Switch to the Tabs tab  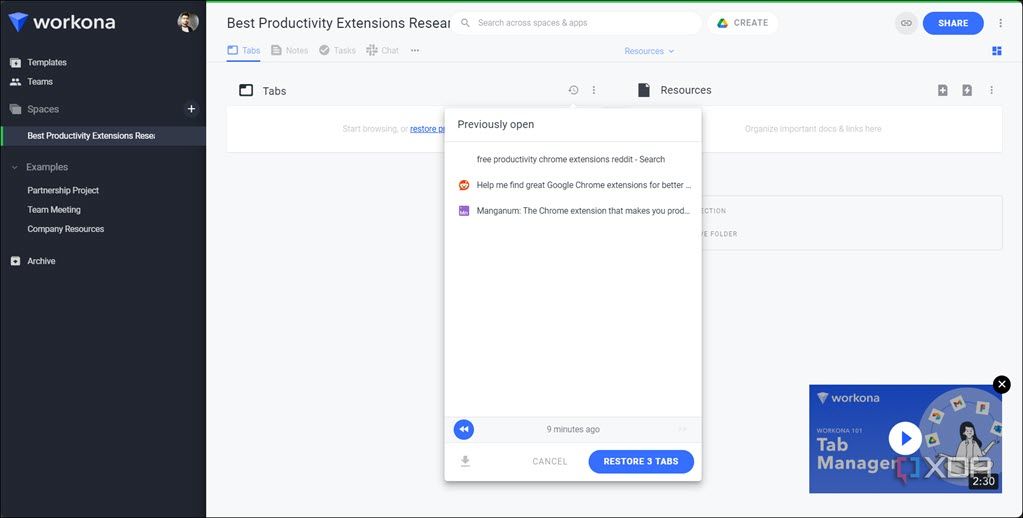(243, 51)
